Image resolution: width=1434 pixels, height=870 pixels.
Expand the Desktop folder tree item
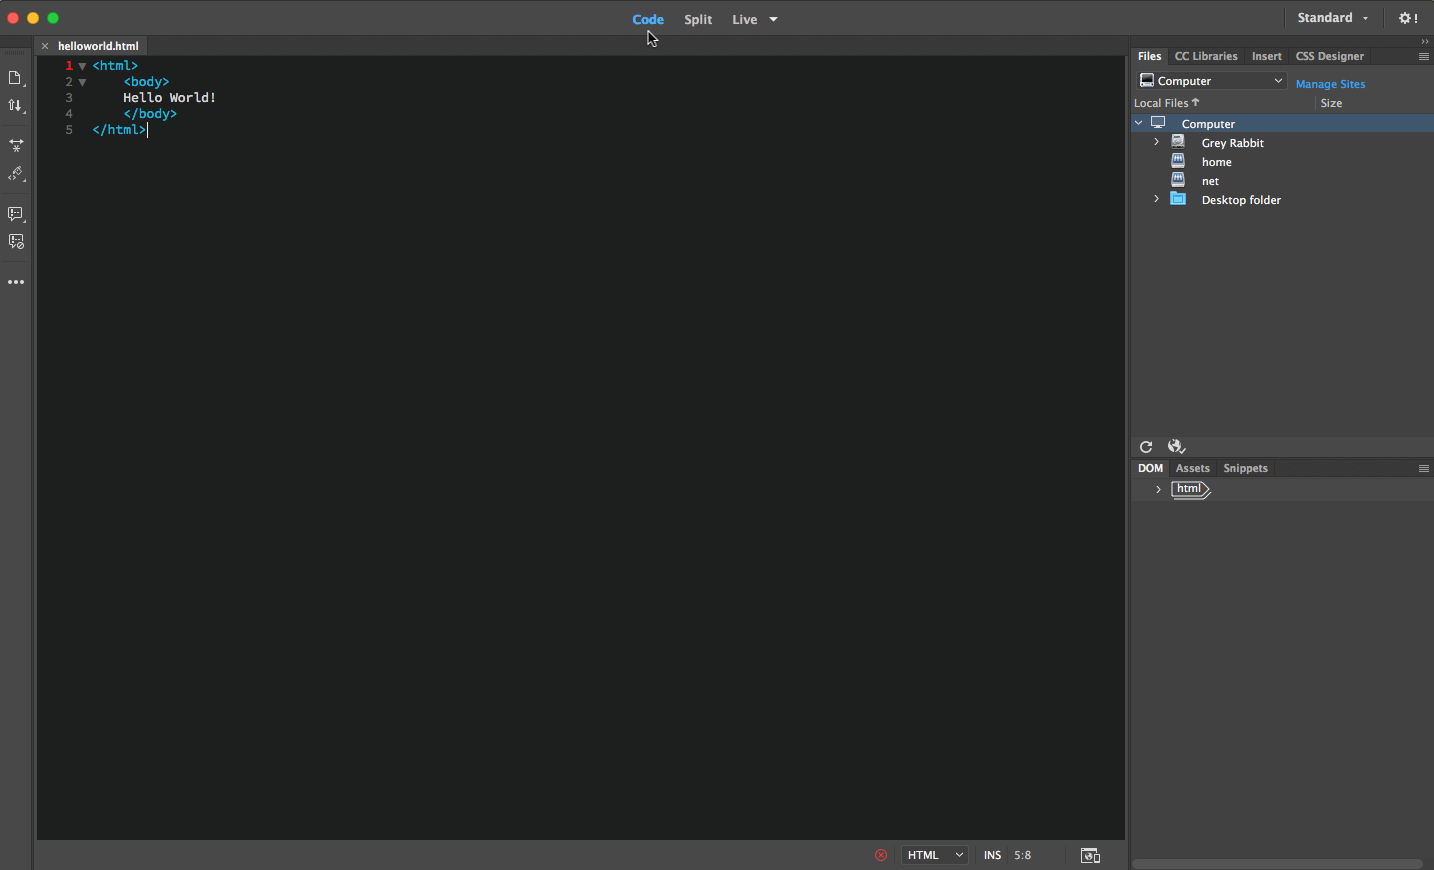tap(1157, 199)
